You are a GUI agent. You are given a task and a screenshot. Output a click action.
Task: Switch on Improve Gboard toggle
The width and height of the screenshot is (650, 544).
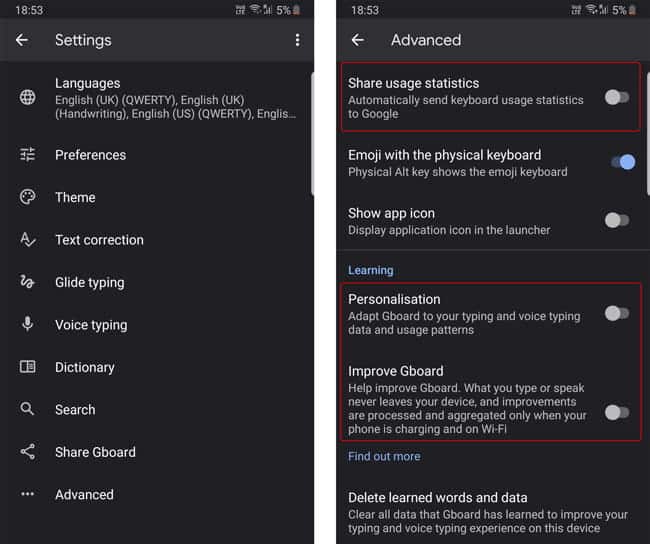(x=617, y=413)
